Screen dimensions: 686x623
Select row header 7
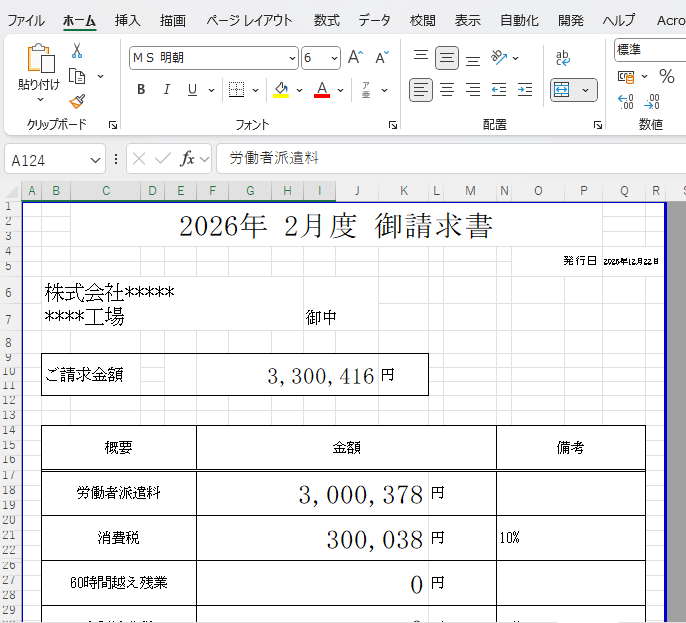point(9,319)
